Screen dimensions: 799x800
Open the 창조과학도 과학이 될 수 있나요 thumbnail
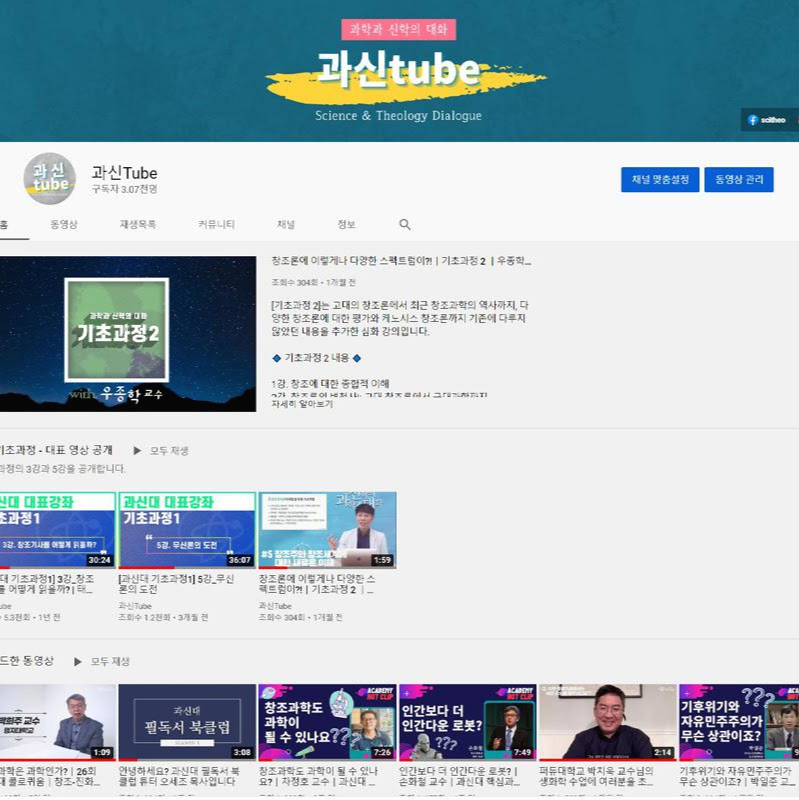tap(327, 722)
